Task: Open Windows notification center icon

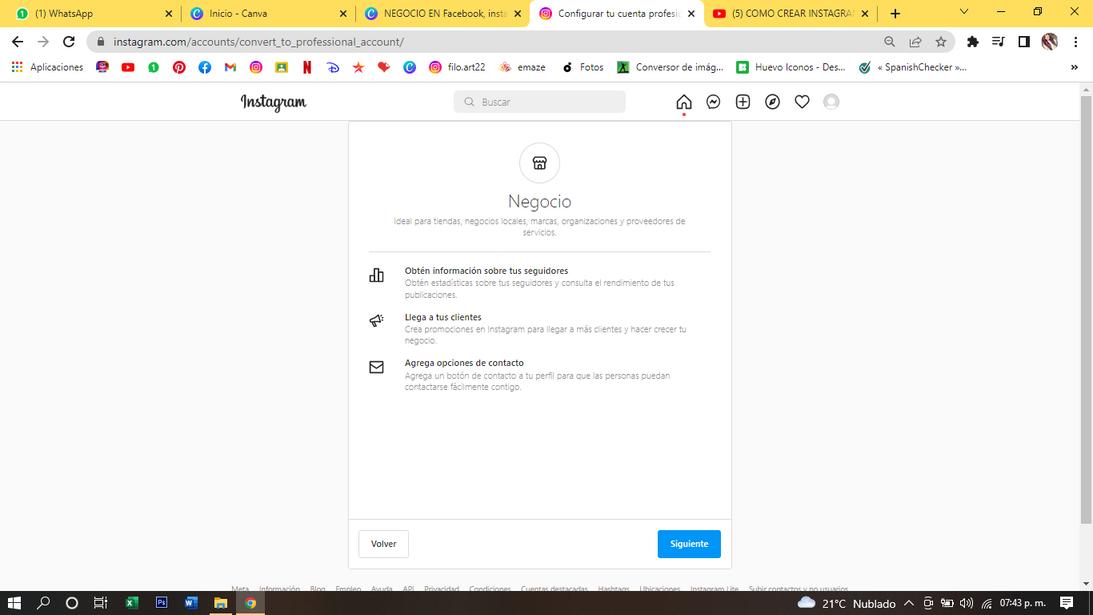Action: tap(1067, 603)
